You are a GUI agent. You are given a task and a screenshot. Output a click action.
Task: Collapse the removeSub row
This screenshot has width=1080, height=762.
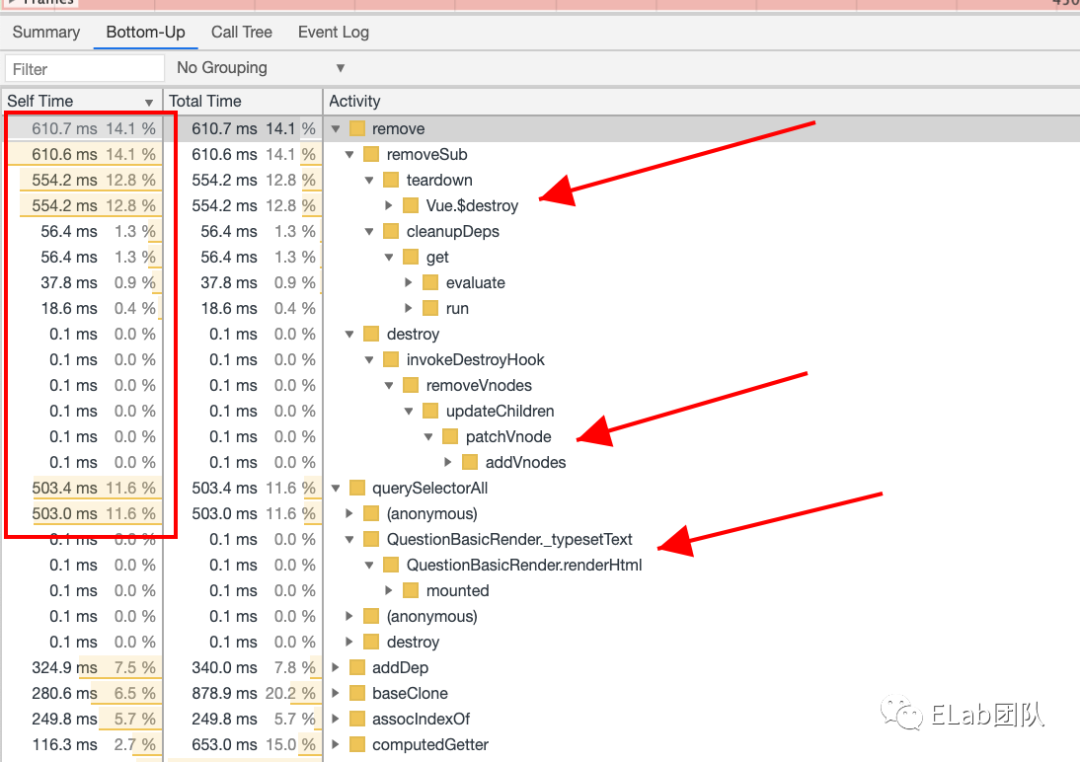point(350,154)
